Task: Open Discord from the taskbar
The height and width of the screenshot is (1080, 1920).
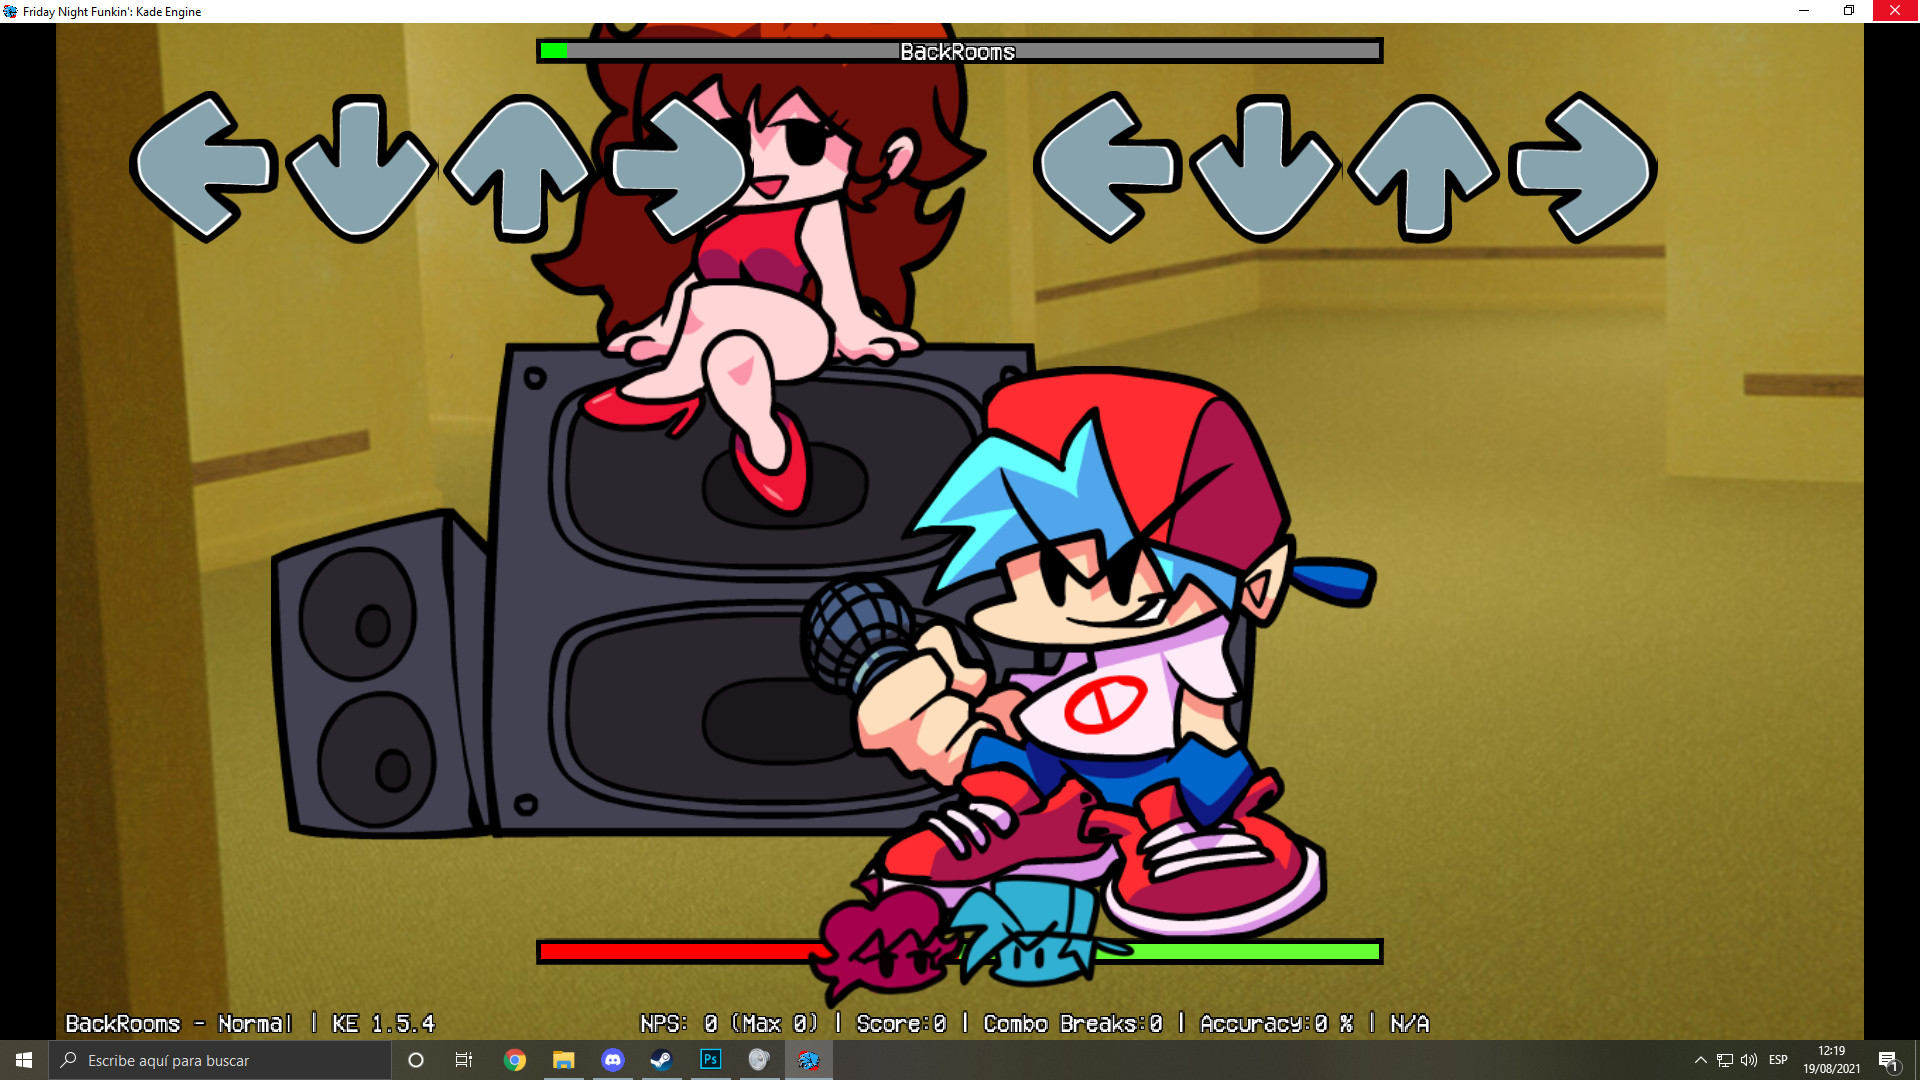Action: tap(613, 1060)
